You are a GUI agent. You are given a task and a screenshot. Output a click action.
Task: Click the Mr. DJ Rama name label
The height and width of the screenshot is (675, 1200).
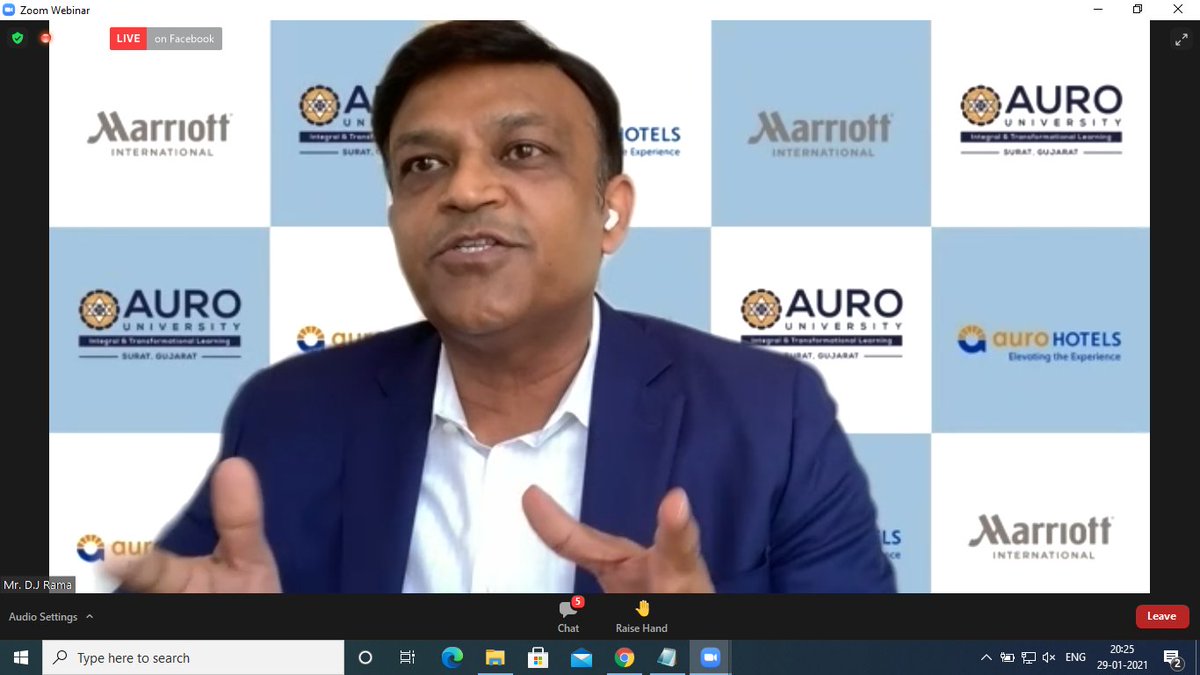coord(38,585)
